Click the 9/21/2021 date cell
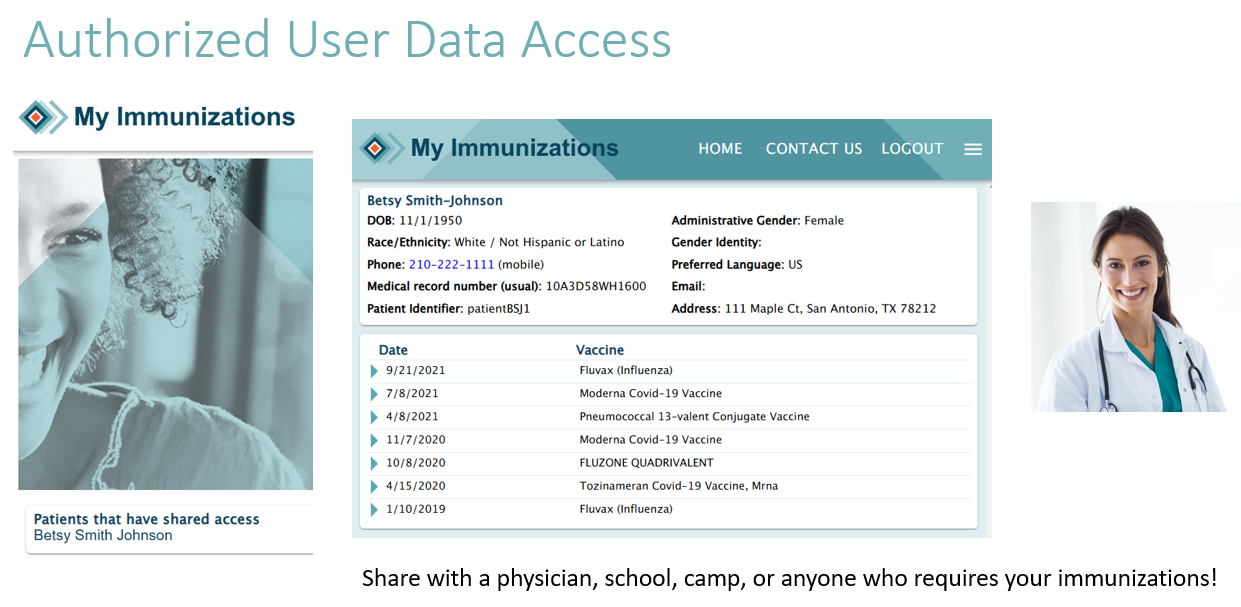This screenshot has width=1241, height=607. 415,370
